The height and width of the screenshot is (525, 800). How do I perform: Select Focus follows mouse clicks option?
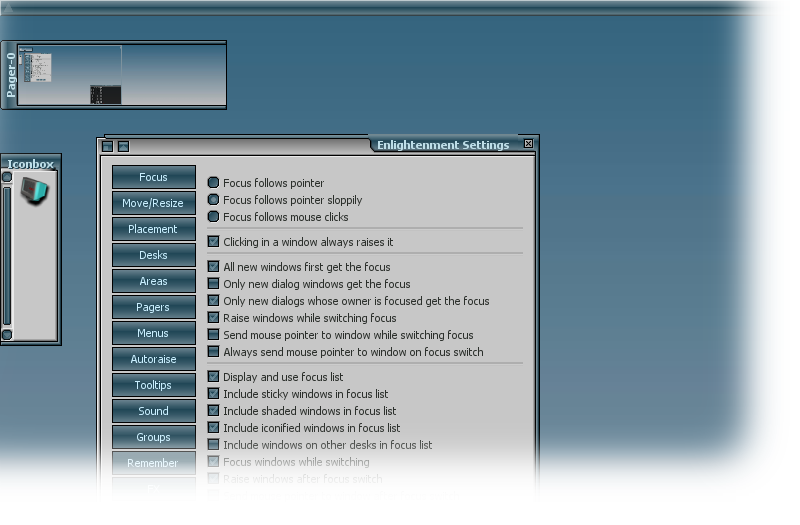[213, 216]
